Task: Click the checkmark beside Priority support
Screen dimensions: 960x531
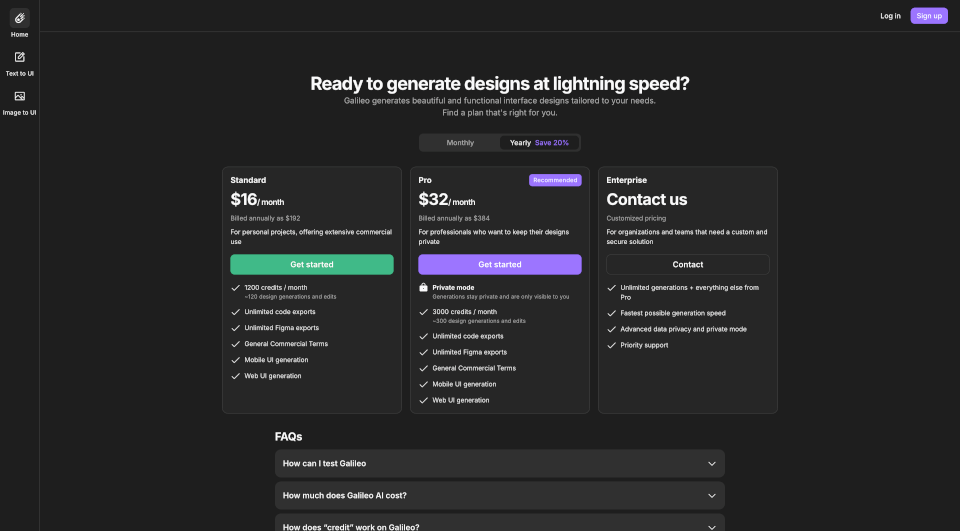Action: click(611, 345)
